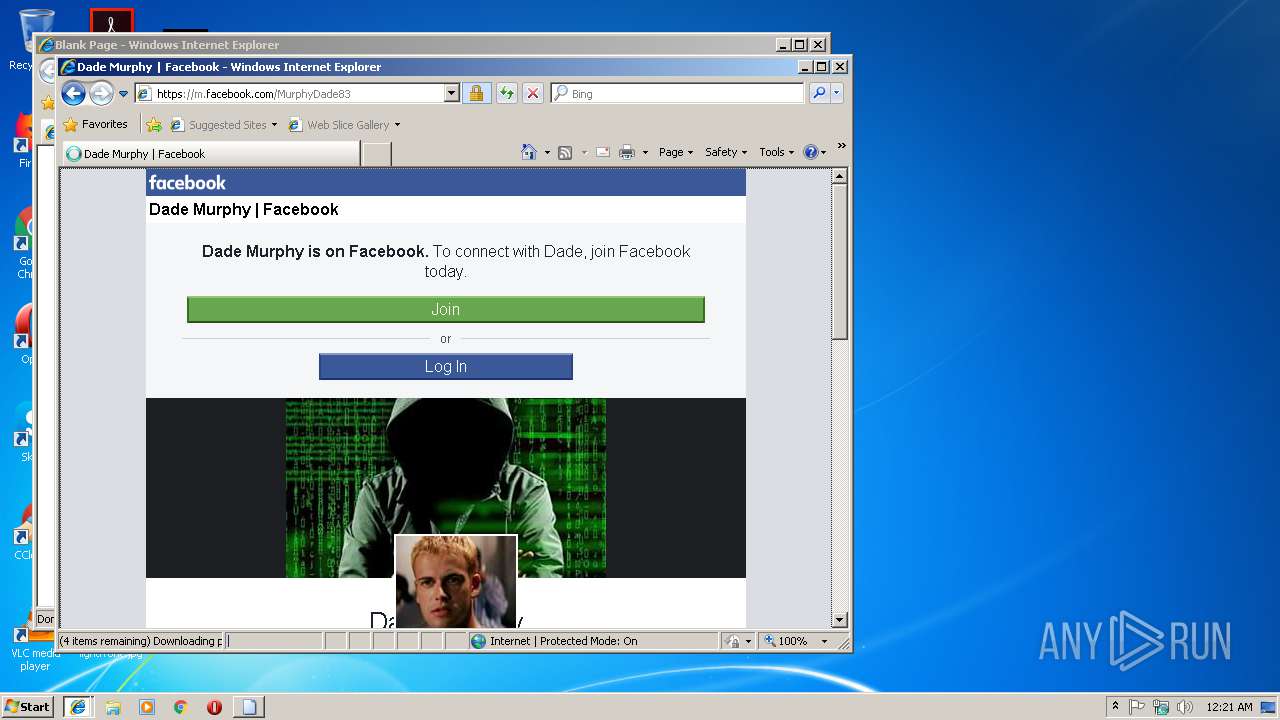Image resolution: width=1280 pixels, height=720 pixels.
Task: Open Windows Media Player from taskbar
Action: tap(147, 707)
